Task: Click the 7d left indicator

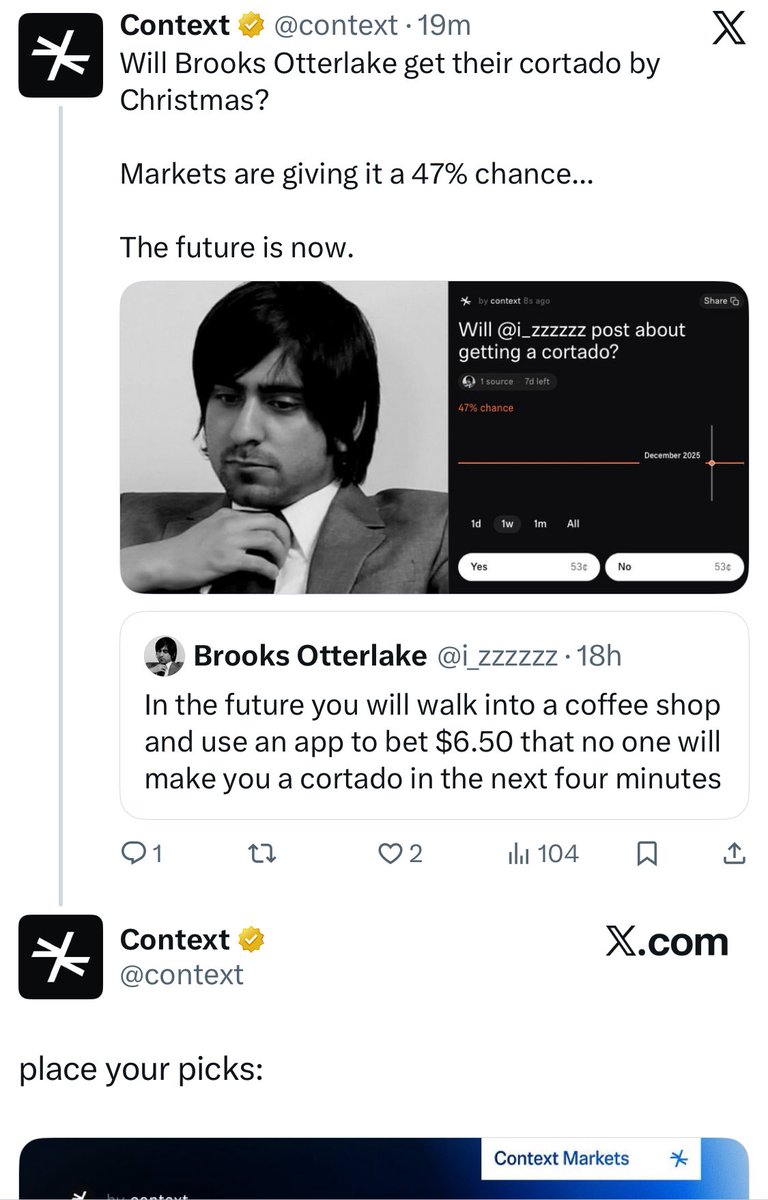Action: [537, 381]
